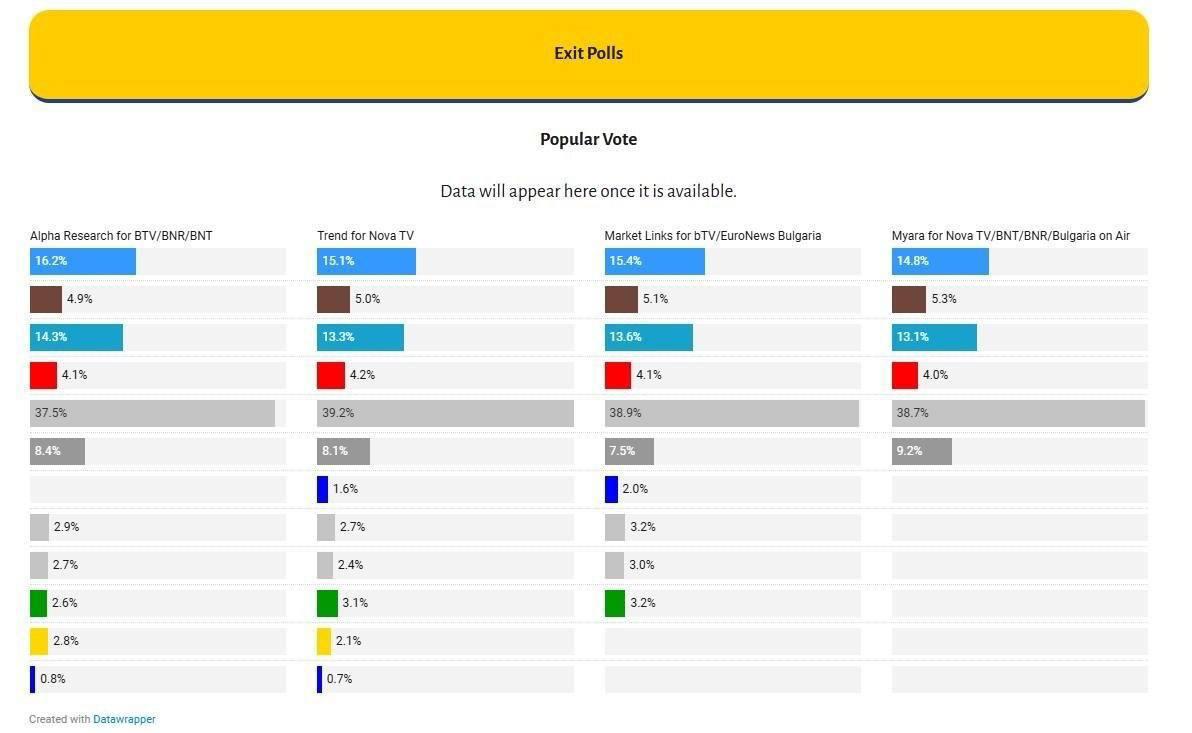
Task: Click Alpha Research for BTV/BNR/BNT column title
Action: click(x=121, y=236)
